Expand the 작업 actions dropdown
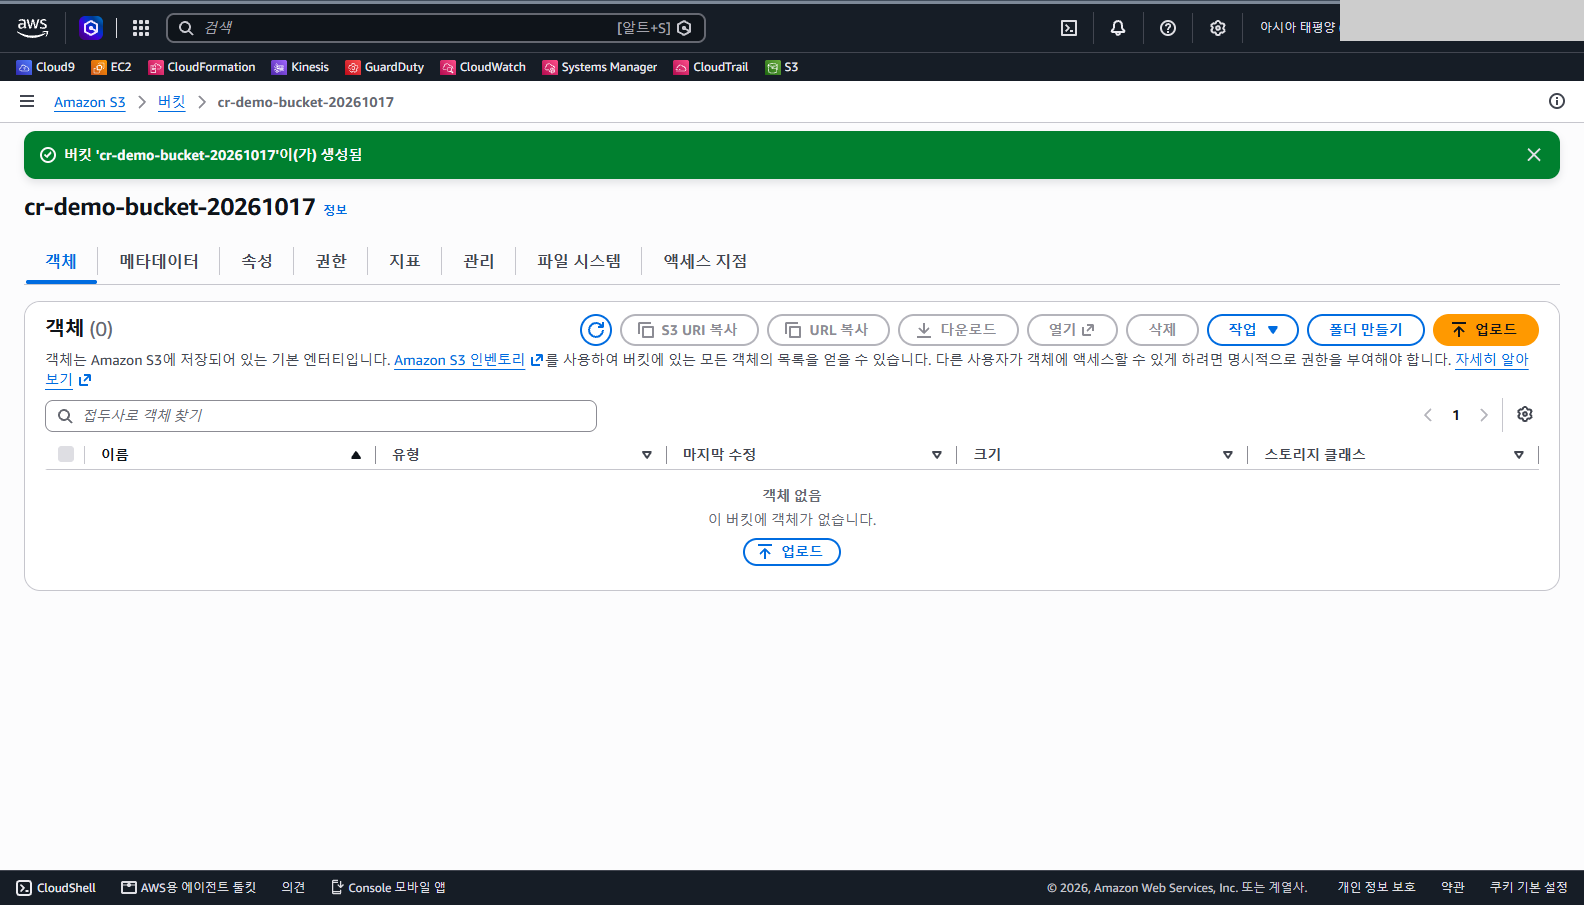This screenshot has width=1584, height=905. click(x=1253, y=330)
